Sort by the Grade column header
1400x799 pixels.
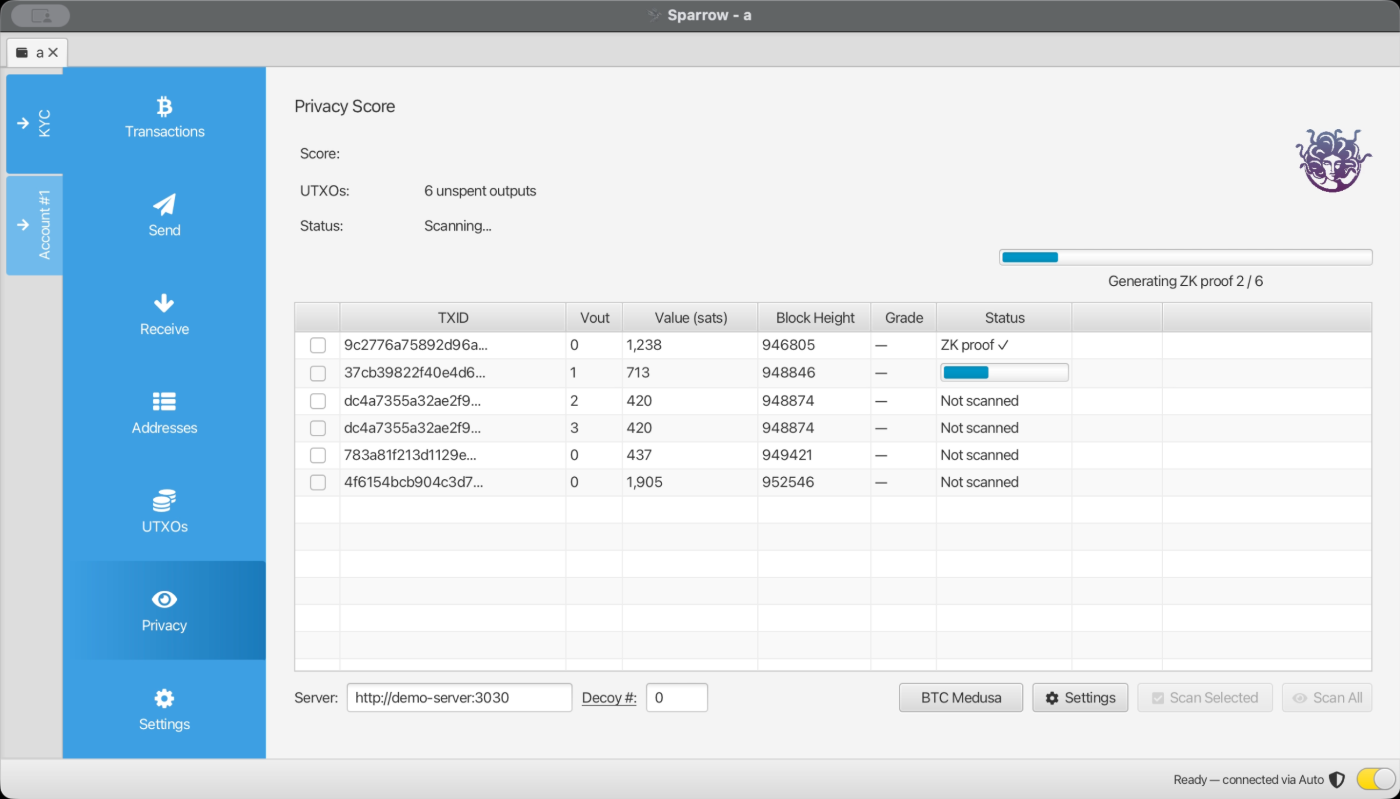pos(903,317)
